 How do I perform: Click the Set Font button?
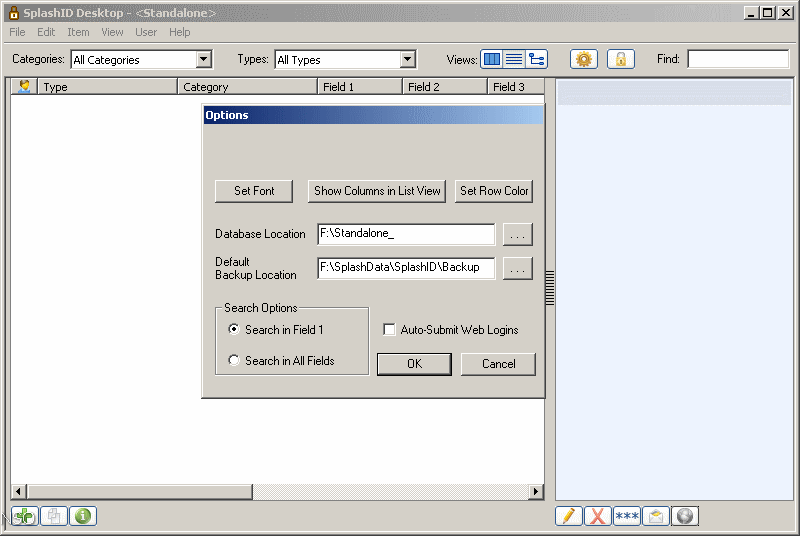[x=254, y=191]
